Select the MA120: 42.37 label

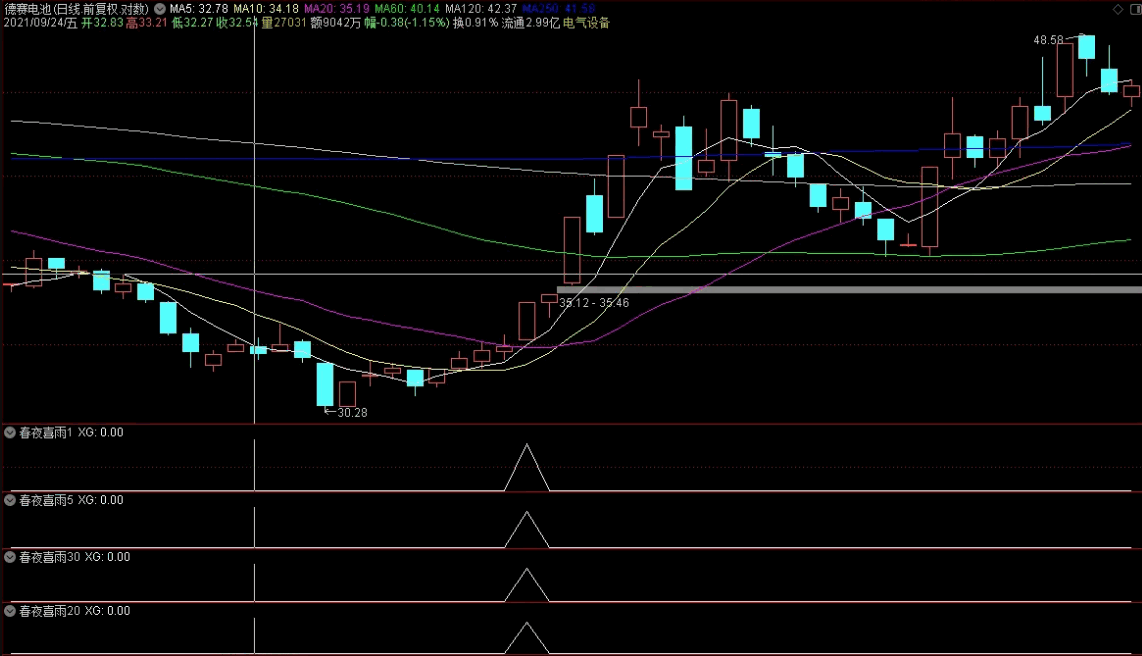click(x=481, y=9)
